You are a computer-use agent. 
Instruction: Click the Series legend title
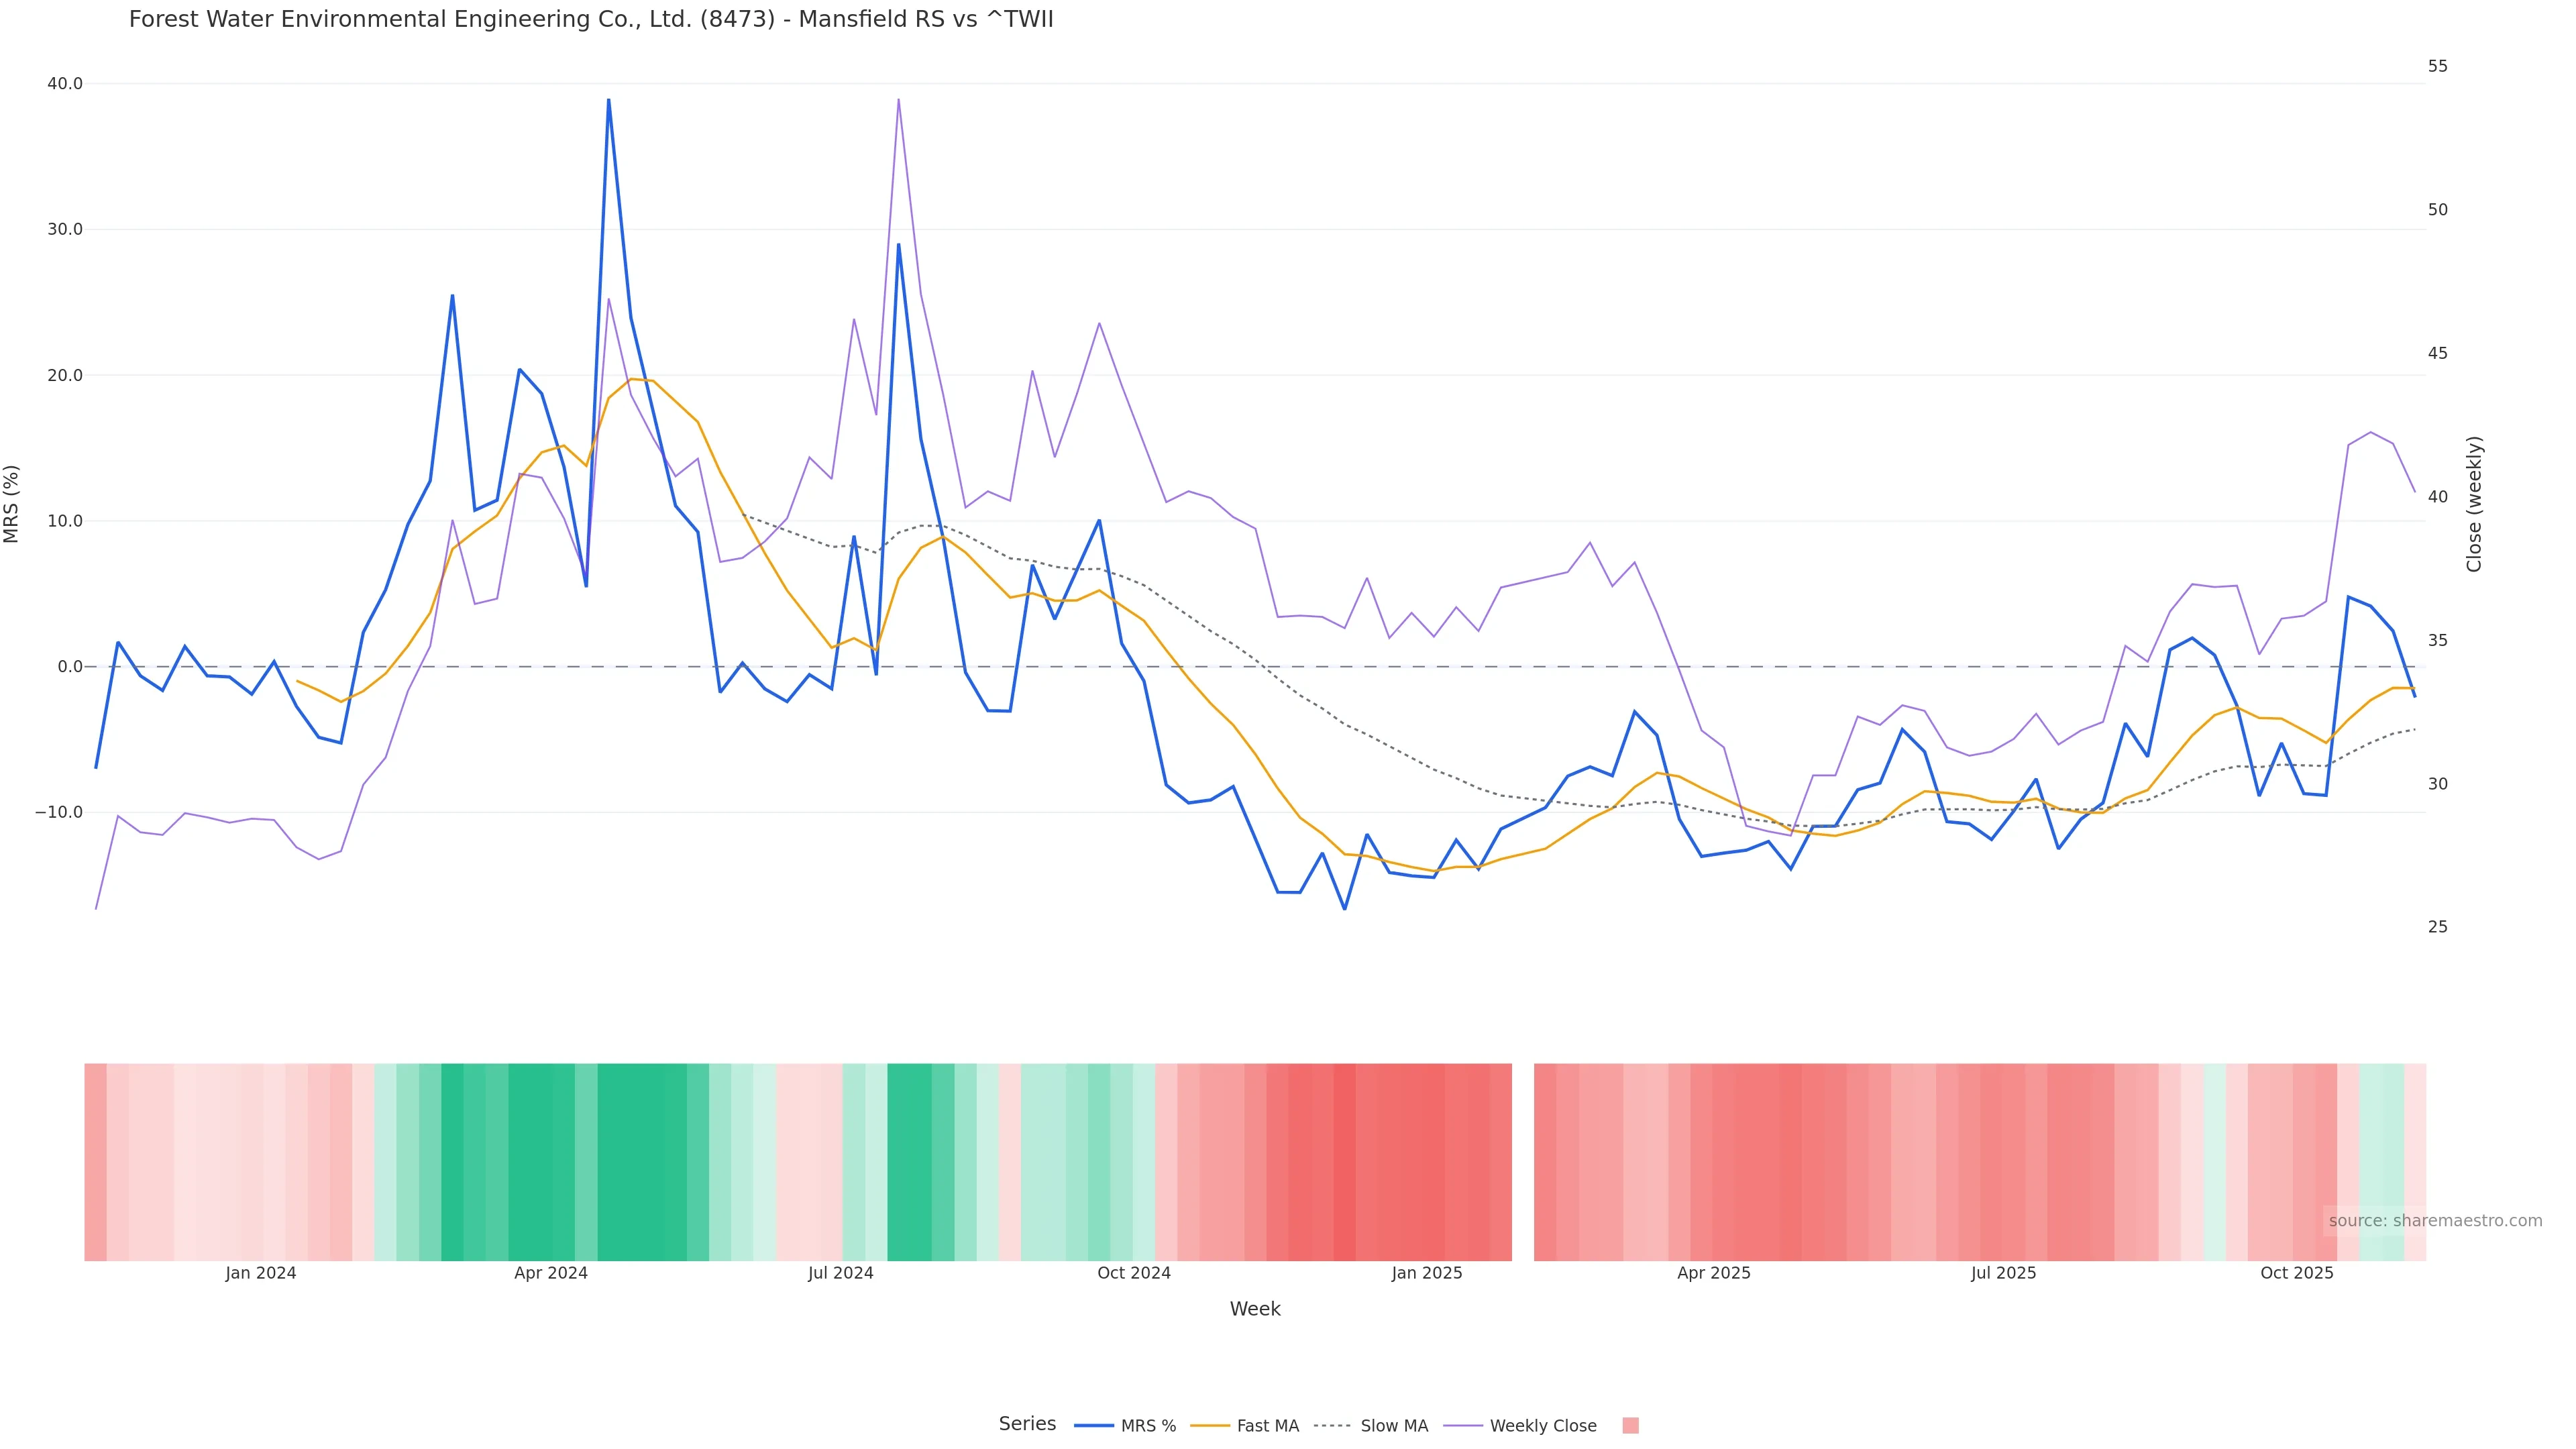[1027, 1424]
